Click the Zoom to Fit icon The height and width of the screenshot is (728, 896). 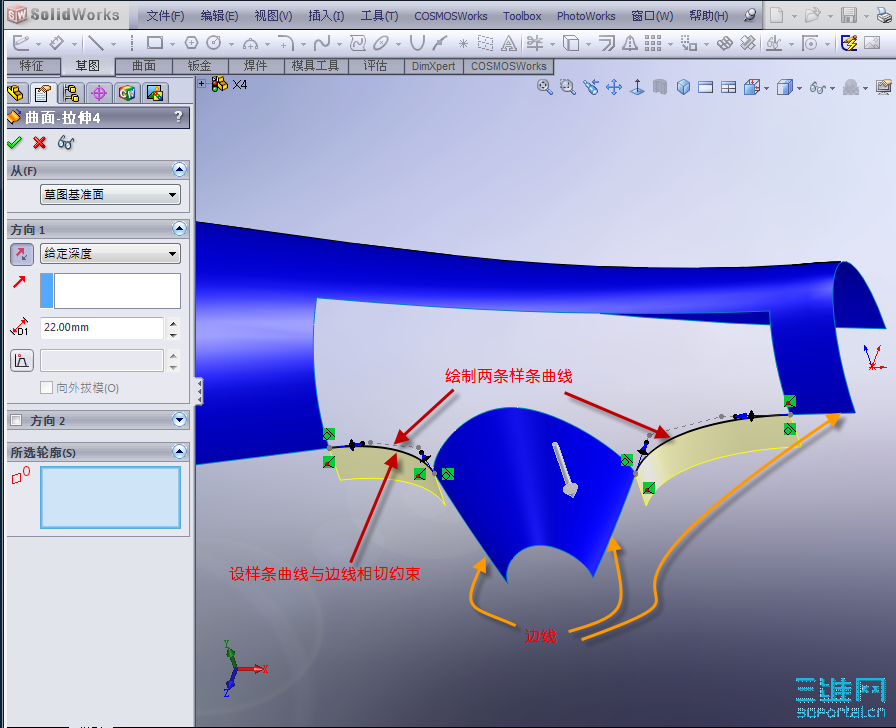545,87
